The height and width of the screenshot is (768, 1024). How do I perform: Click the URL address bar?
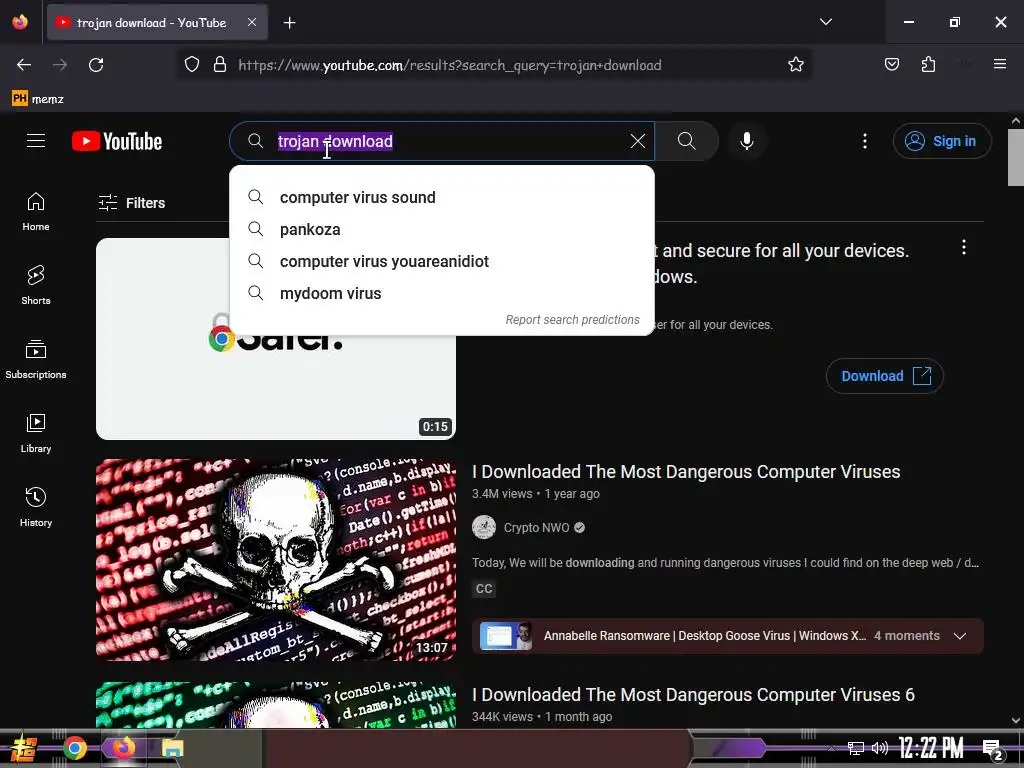tap(494, 65)
